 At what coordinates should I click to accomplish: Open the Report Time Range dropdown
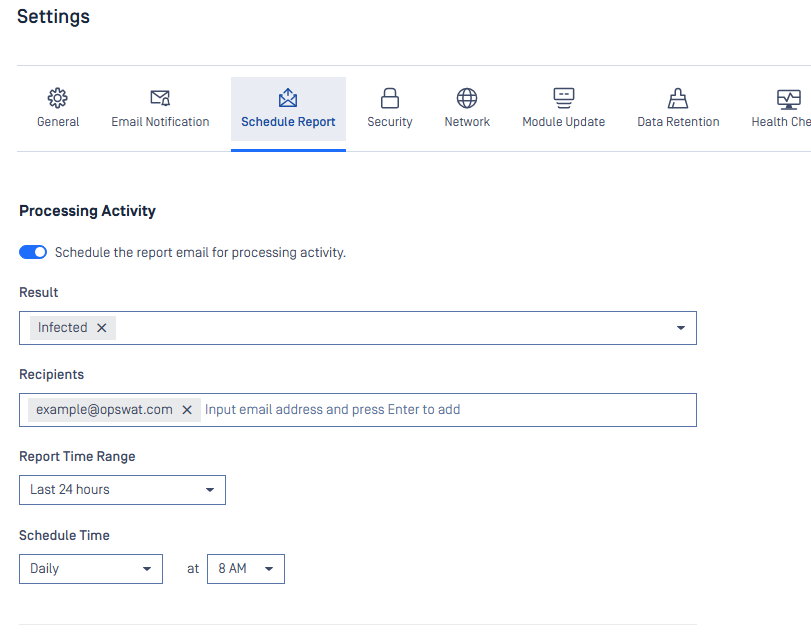(122, 490)
